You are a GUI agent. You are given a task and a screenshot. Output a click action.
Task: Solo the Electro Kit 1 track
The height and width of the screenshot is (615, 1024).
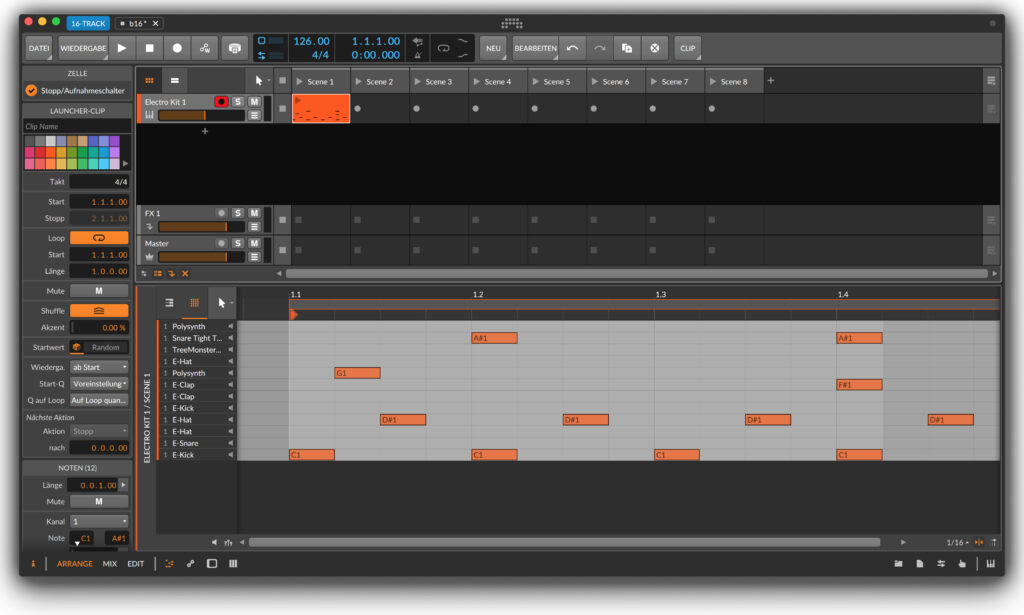point(238,101)
